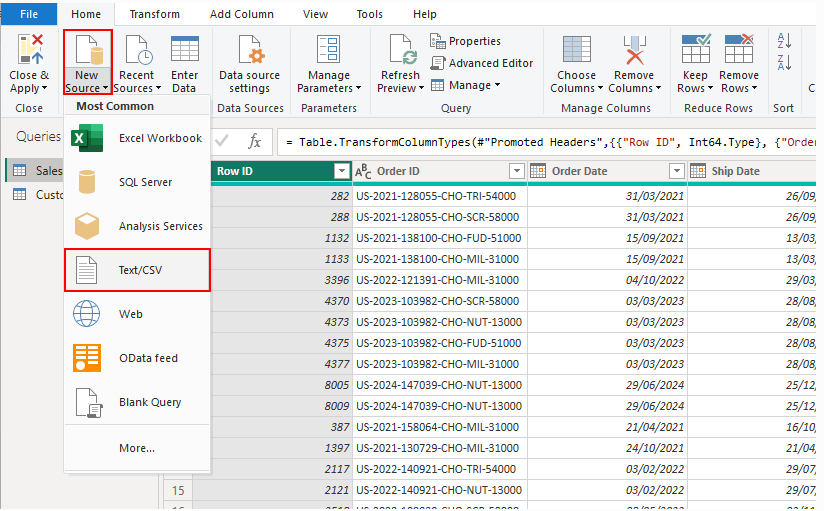Expand the Close & Apply dropdown arrow

45,88
